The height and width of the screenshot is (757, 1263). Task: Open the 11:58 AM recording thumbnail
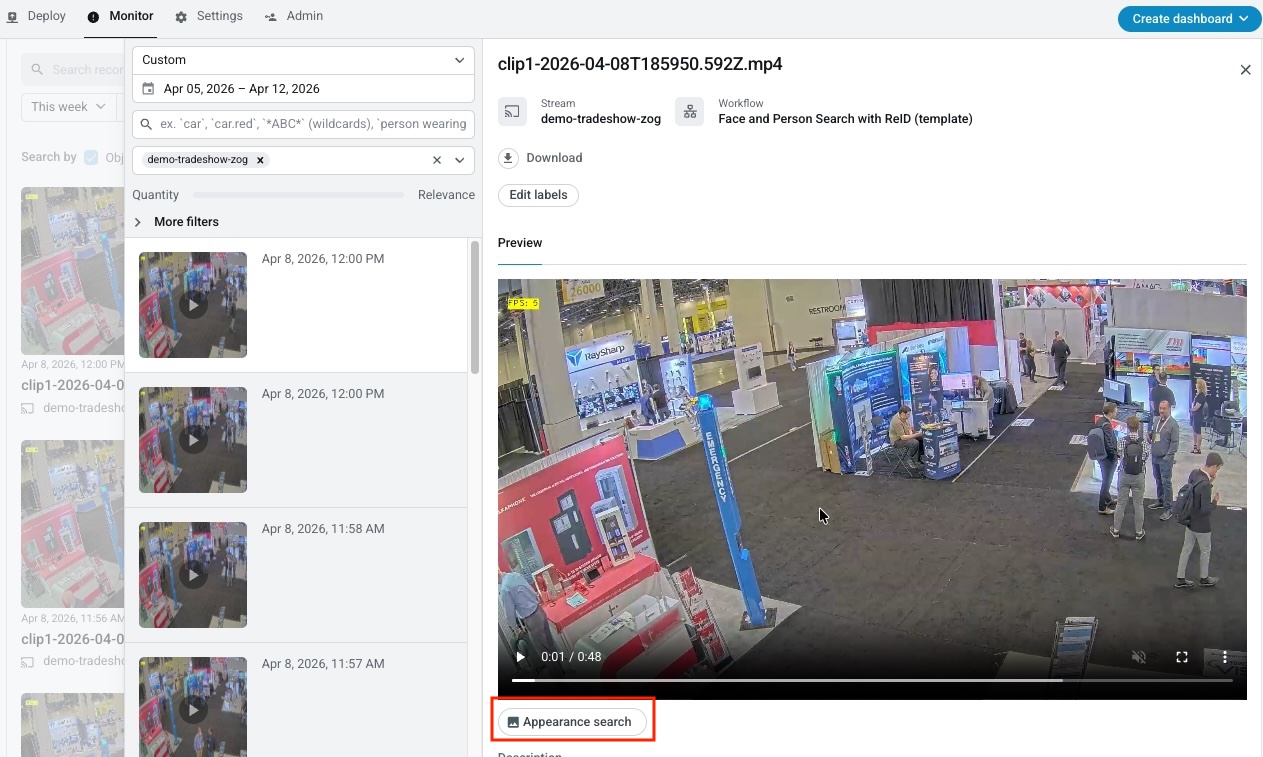tap(193, 575)
